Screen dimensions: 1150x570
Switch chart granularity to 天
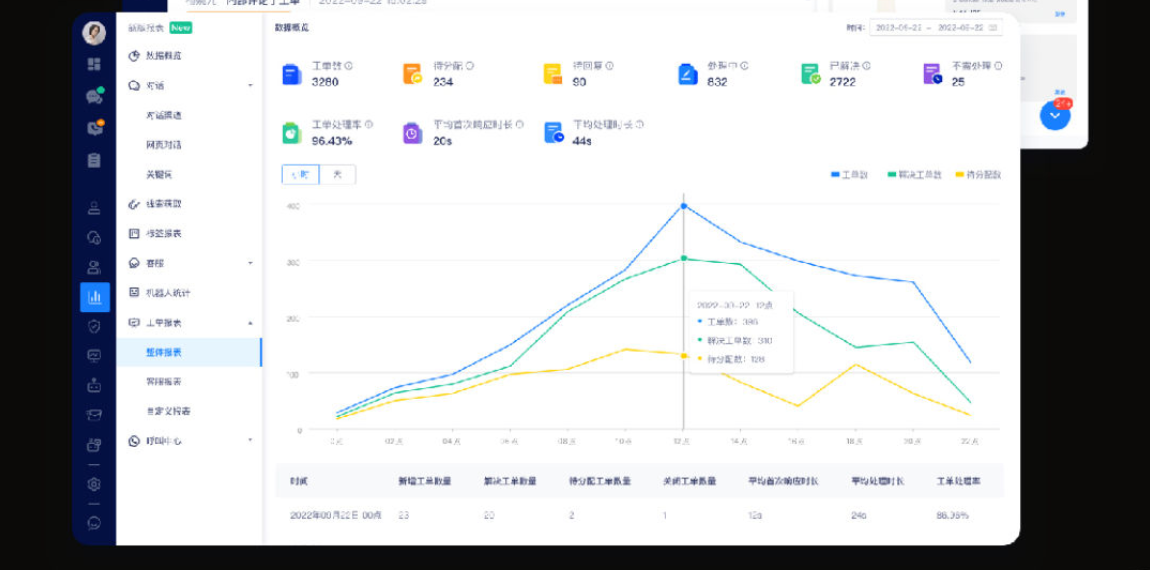337,175
